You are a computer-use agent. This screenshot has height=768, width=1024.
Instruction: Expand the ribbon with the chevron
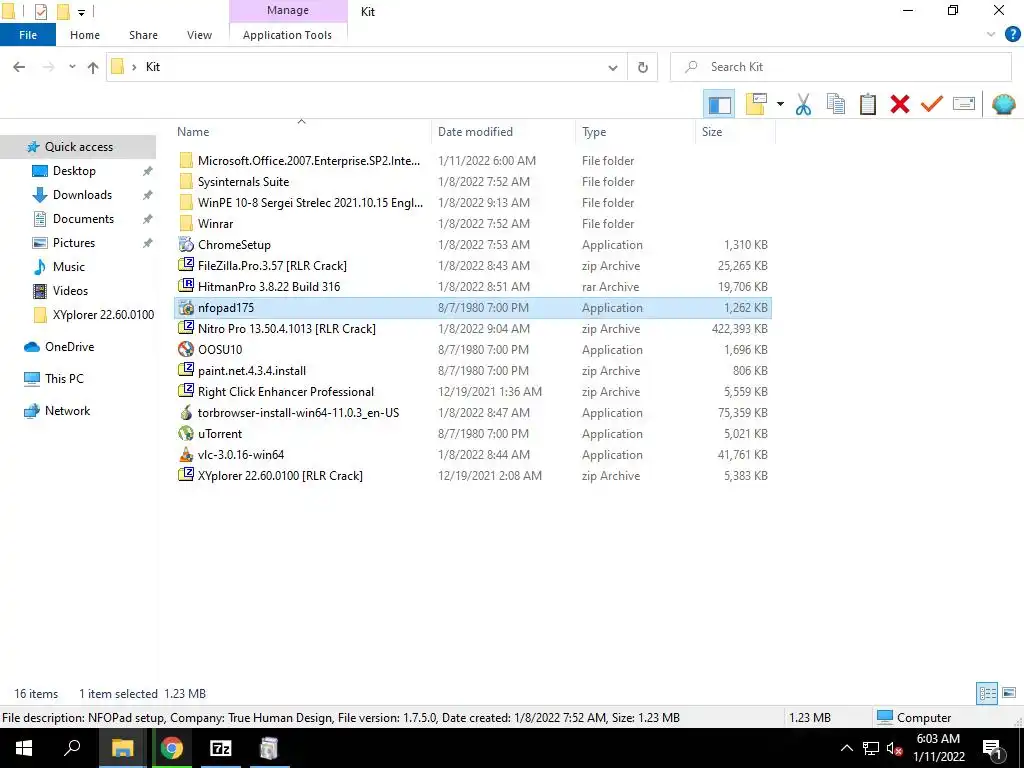(x=991, y=35)
